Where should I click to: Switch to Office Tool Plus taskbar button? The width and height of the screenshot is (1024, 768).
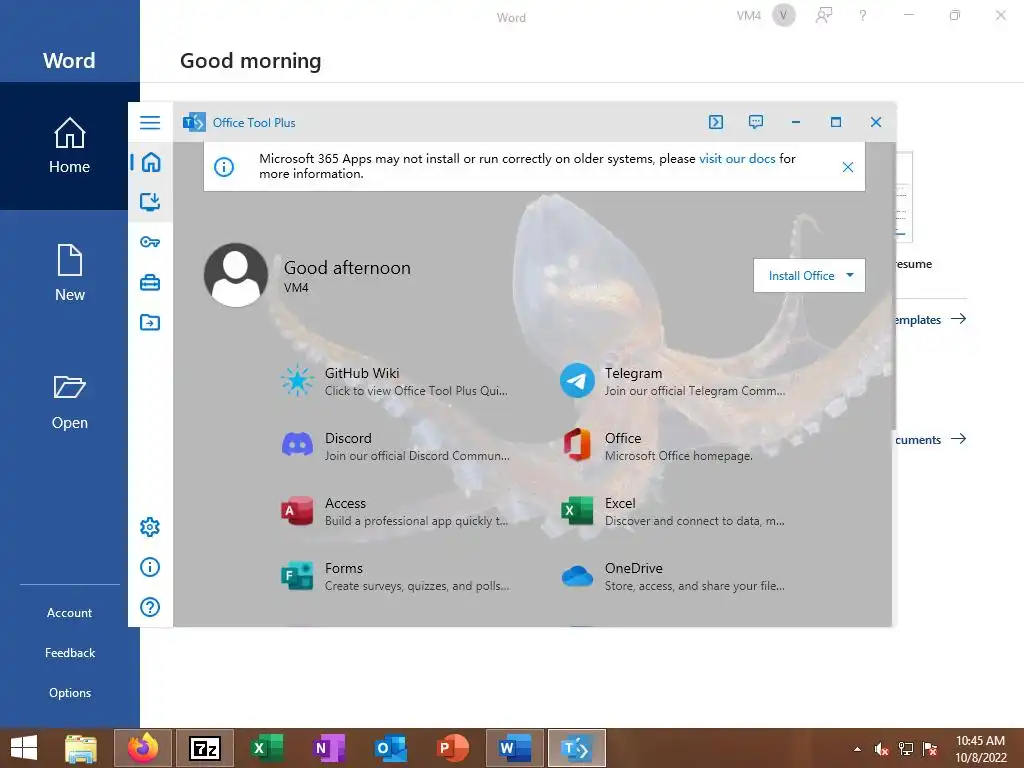[577, 748]
